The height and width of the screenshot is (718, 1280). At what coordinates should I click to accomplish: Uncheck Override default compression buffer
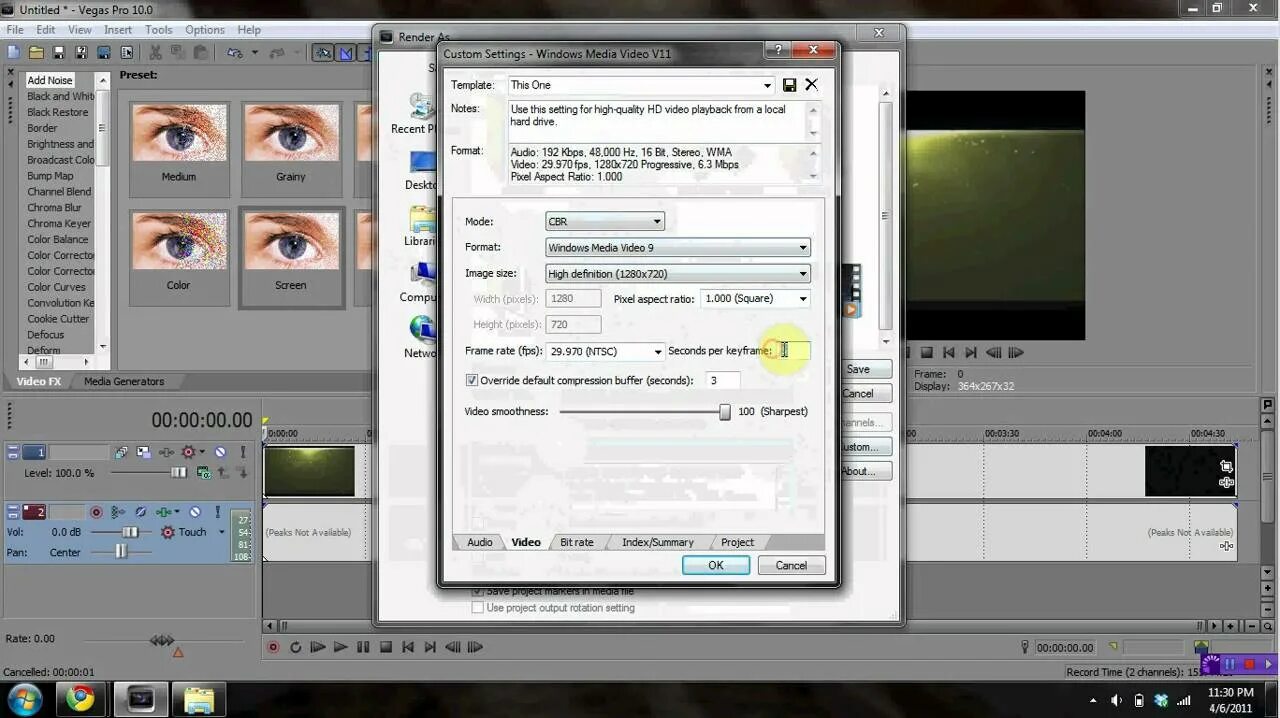coord(472,380)
